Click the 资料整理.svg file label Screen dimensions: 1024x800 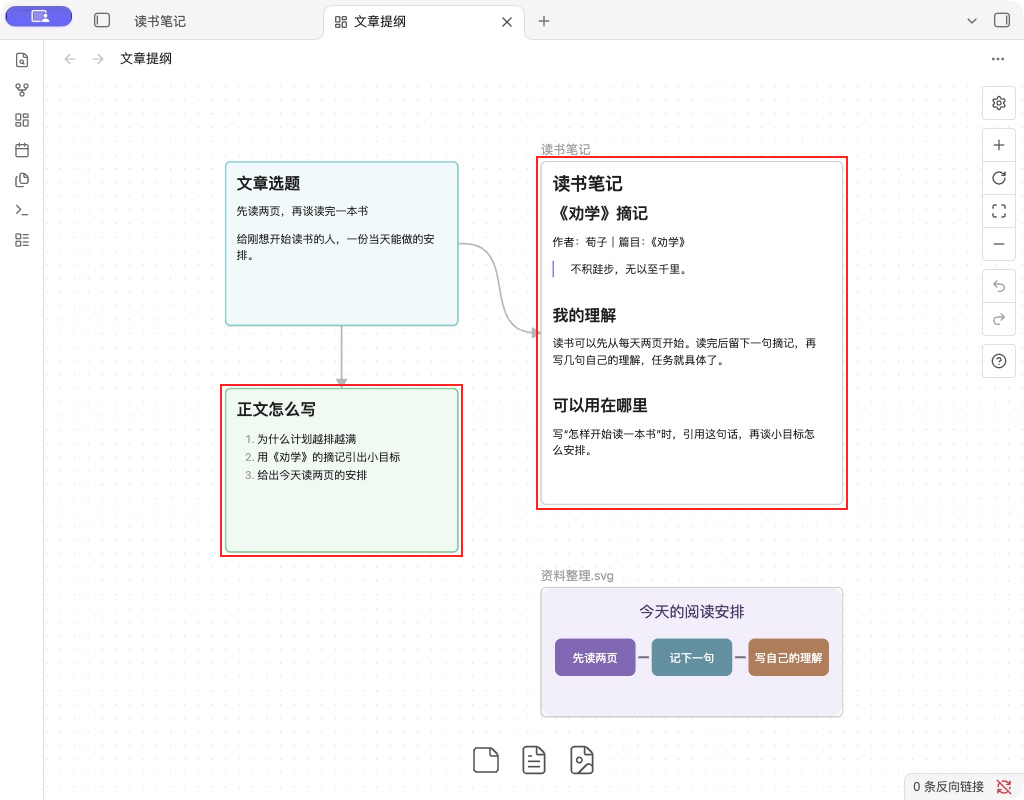[577, 575]
